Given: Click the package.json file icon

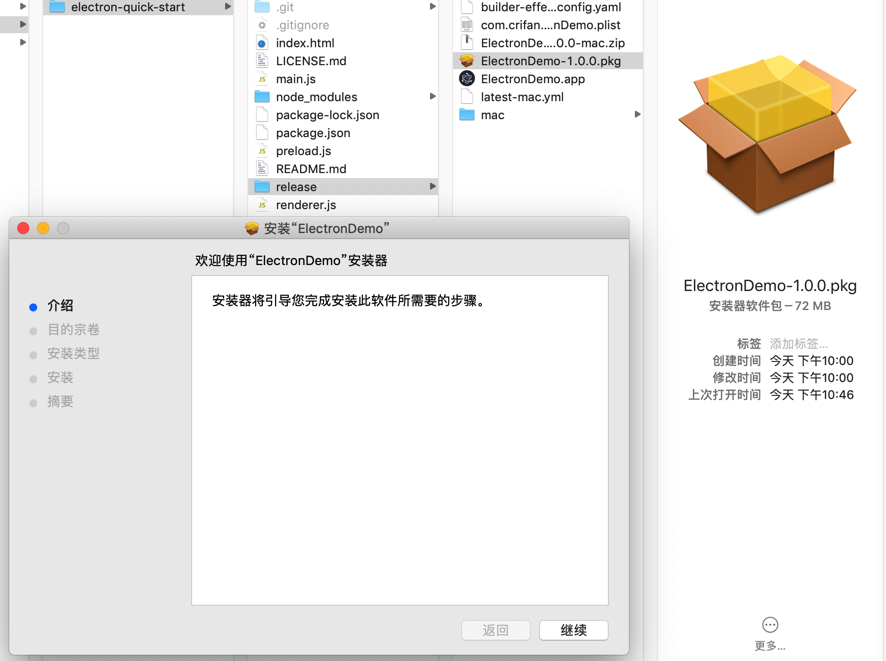Looking at the screenshot, I should [x=262, y=133].
